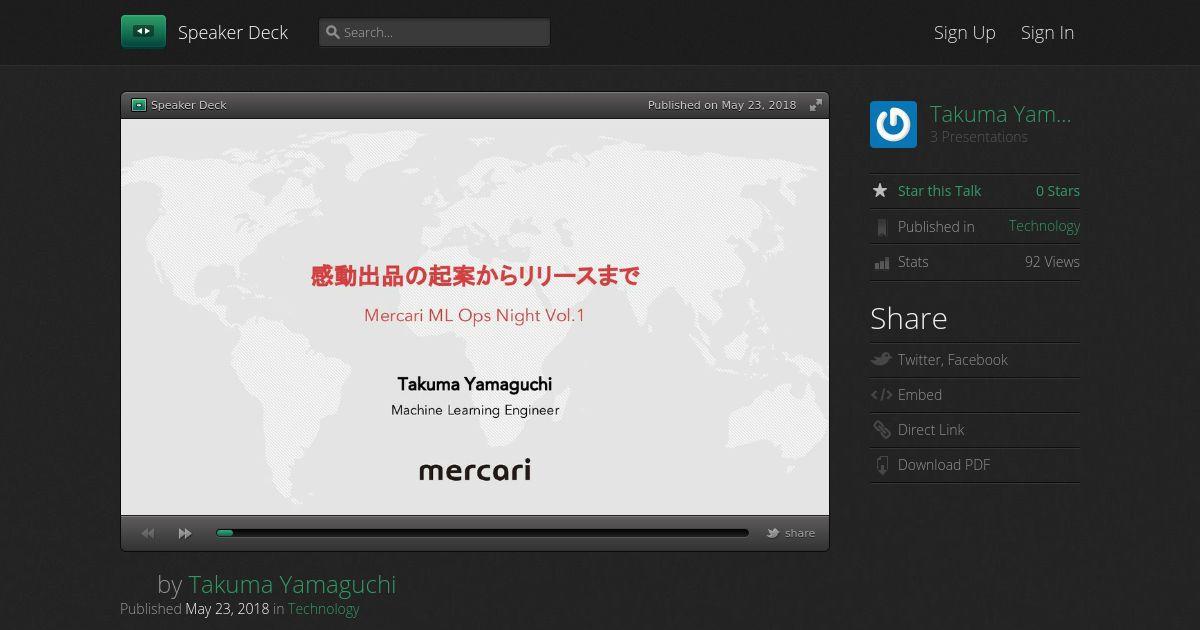This screenshot has width=1200, height=630.
Task: Open Takuma Yamaguchi author link below player
Action: pos(292,584)
